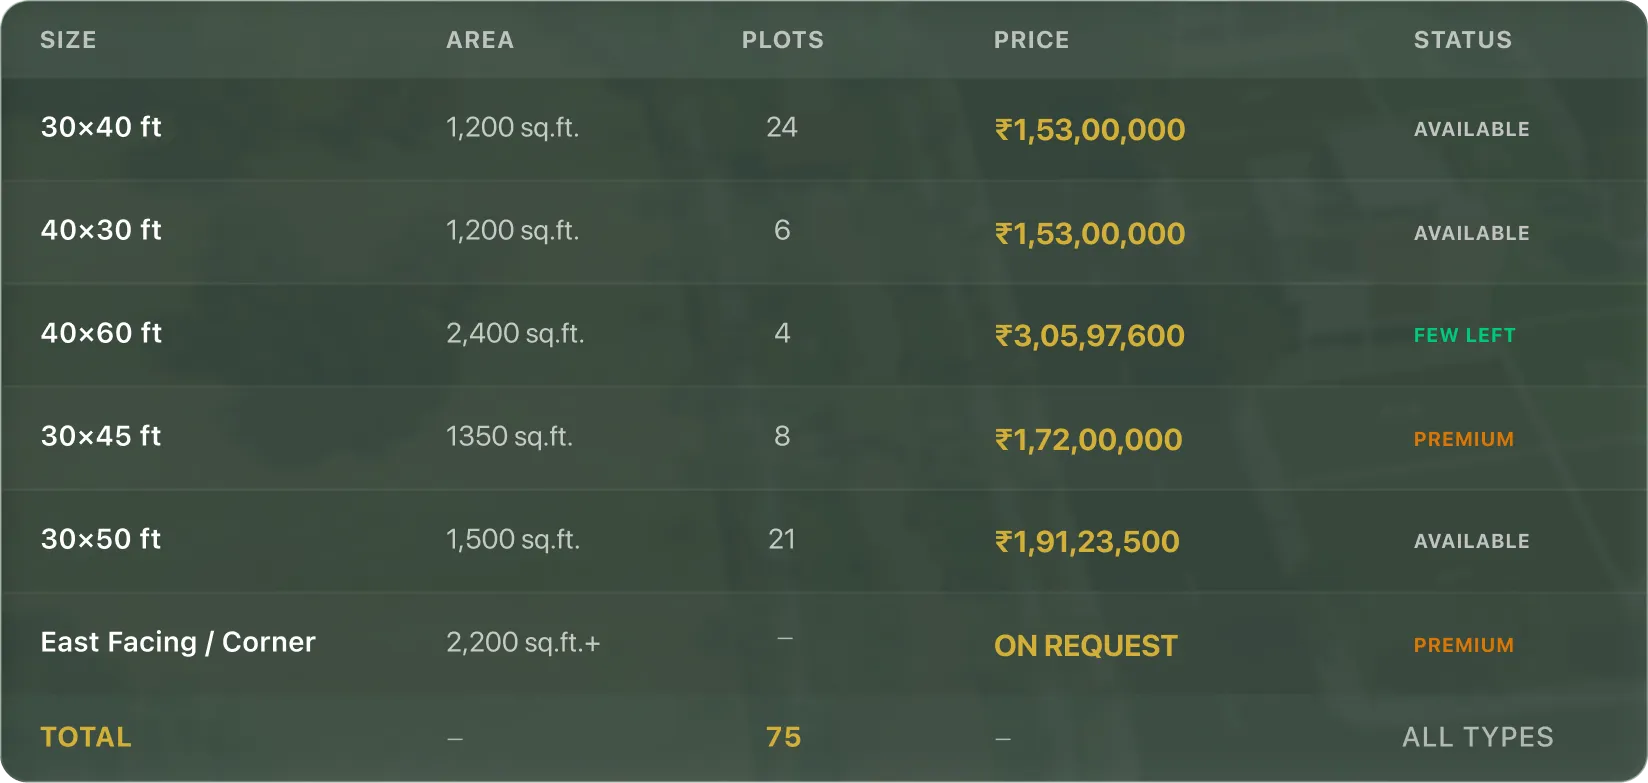Click the ₹3,05,97,600 price
This screenshot has height=783, width=1648.
[1090, 336]
